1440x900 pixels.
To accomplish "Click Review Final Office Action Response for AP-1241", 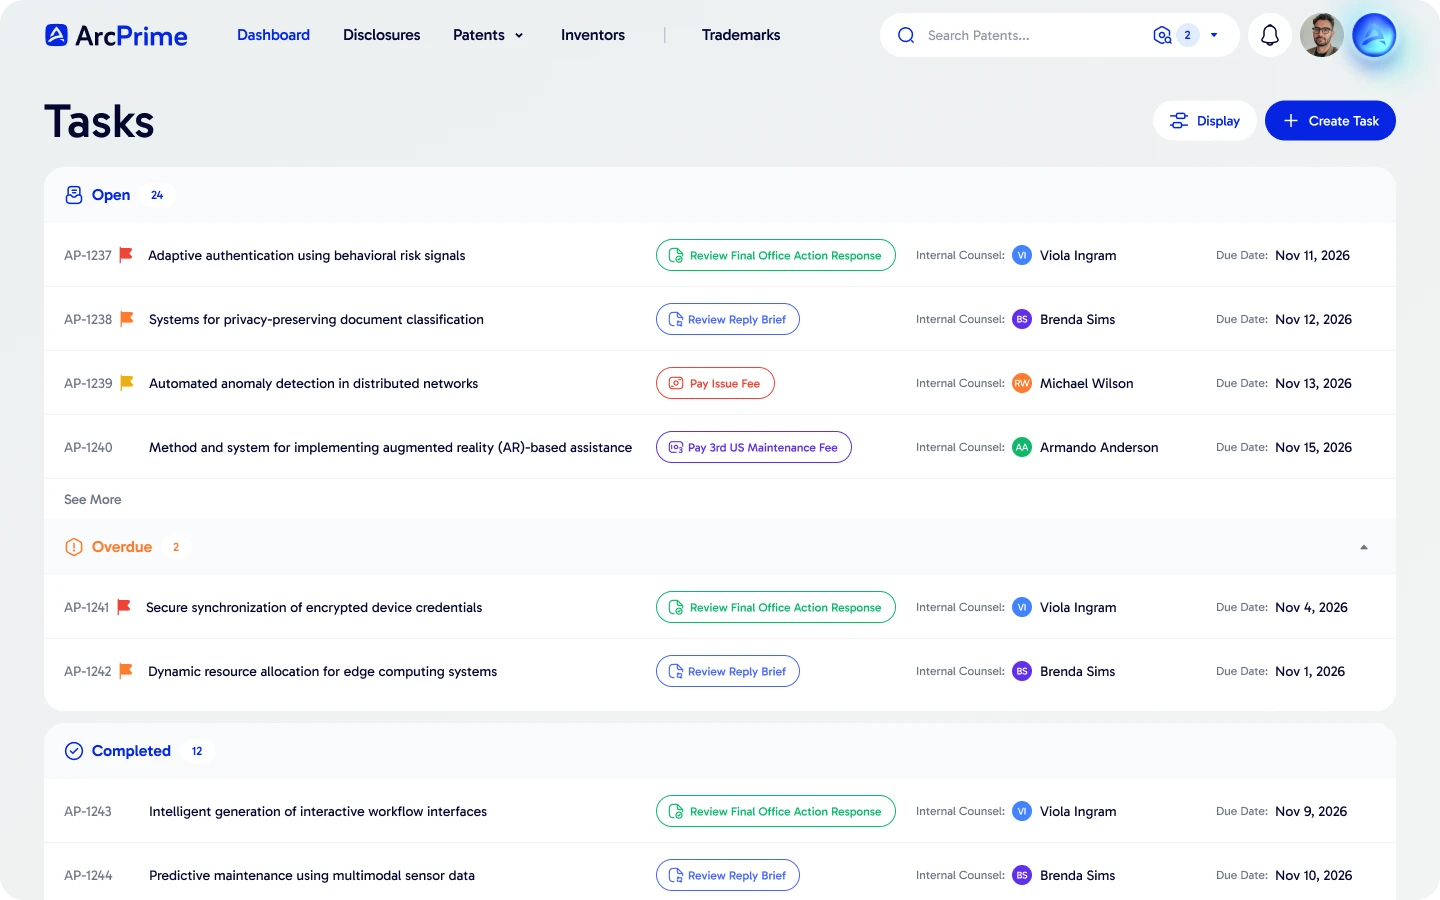I will pos(776,607).
